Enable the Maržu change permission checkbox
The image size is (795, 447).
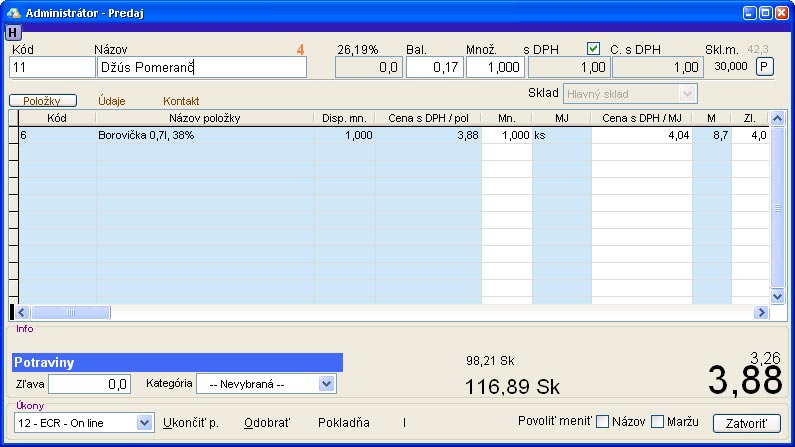click(x=658, y=422)
